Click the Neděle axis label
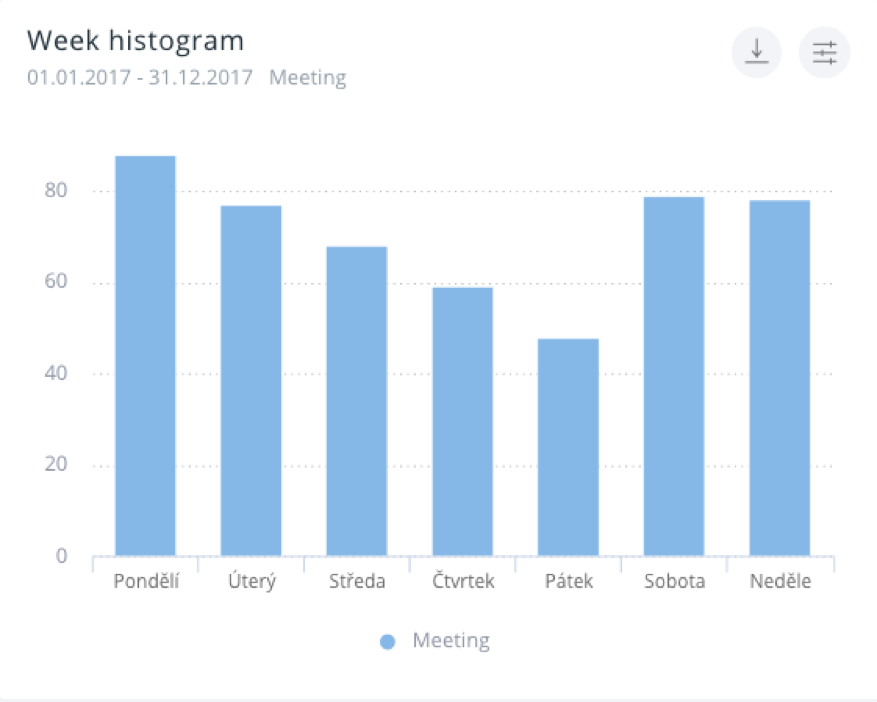877x702 pixels. click(x=780, y=582)
